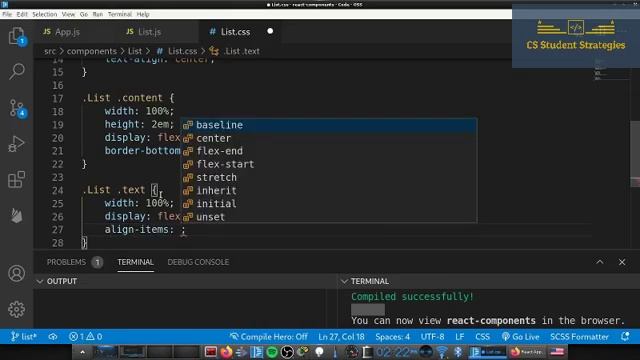Click the unsaved dot on List.css tab

[x=270, y=31]
